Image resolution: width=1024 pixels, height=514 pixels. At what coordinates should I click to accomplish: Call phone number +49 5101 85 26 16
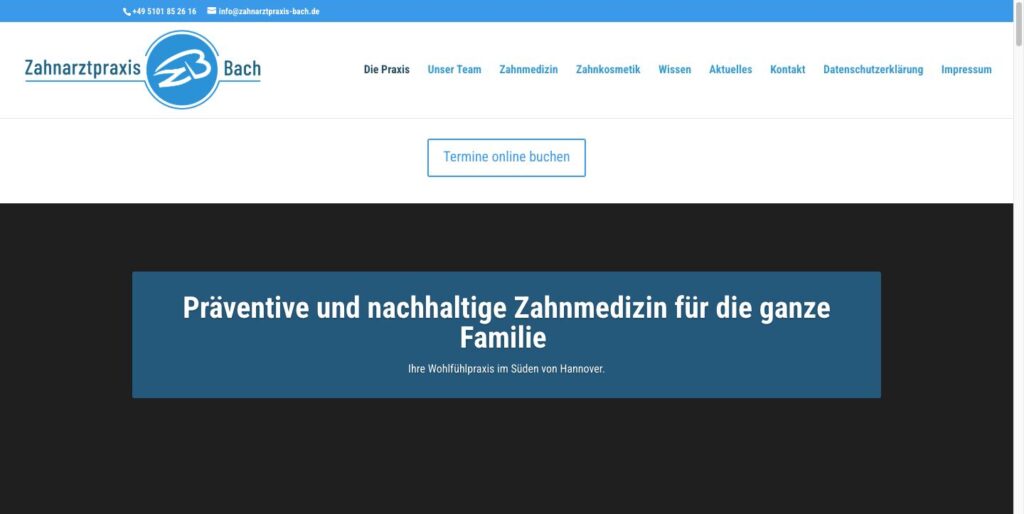[x=164, y=12]
